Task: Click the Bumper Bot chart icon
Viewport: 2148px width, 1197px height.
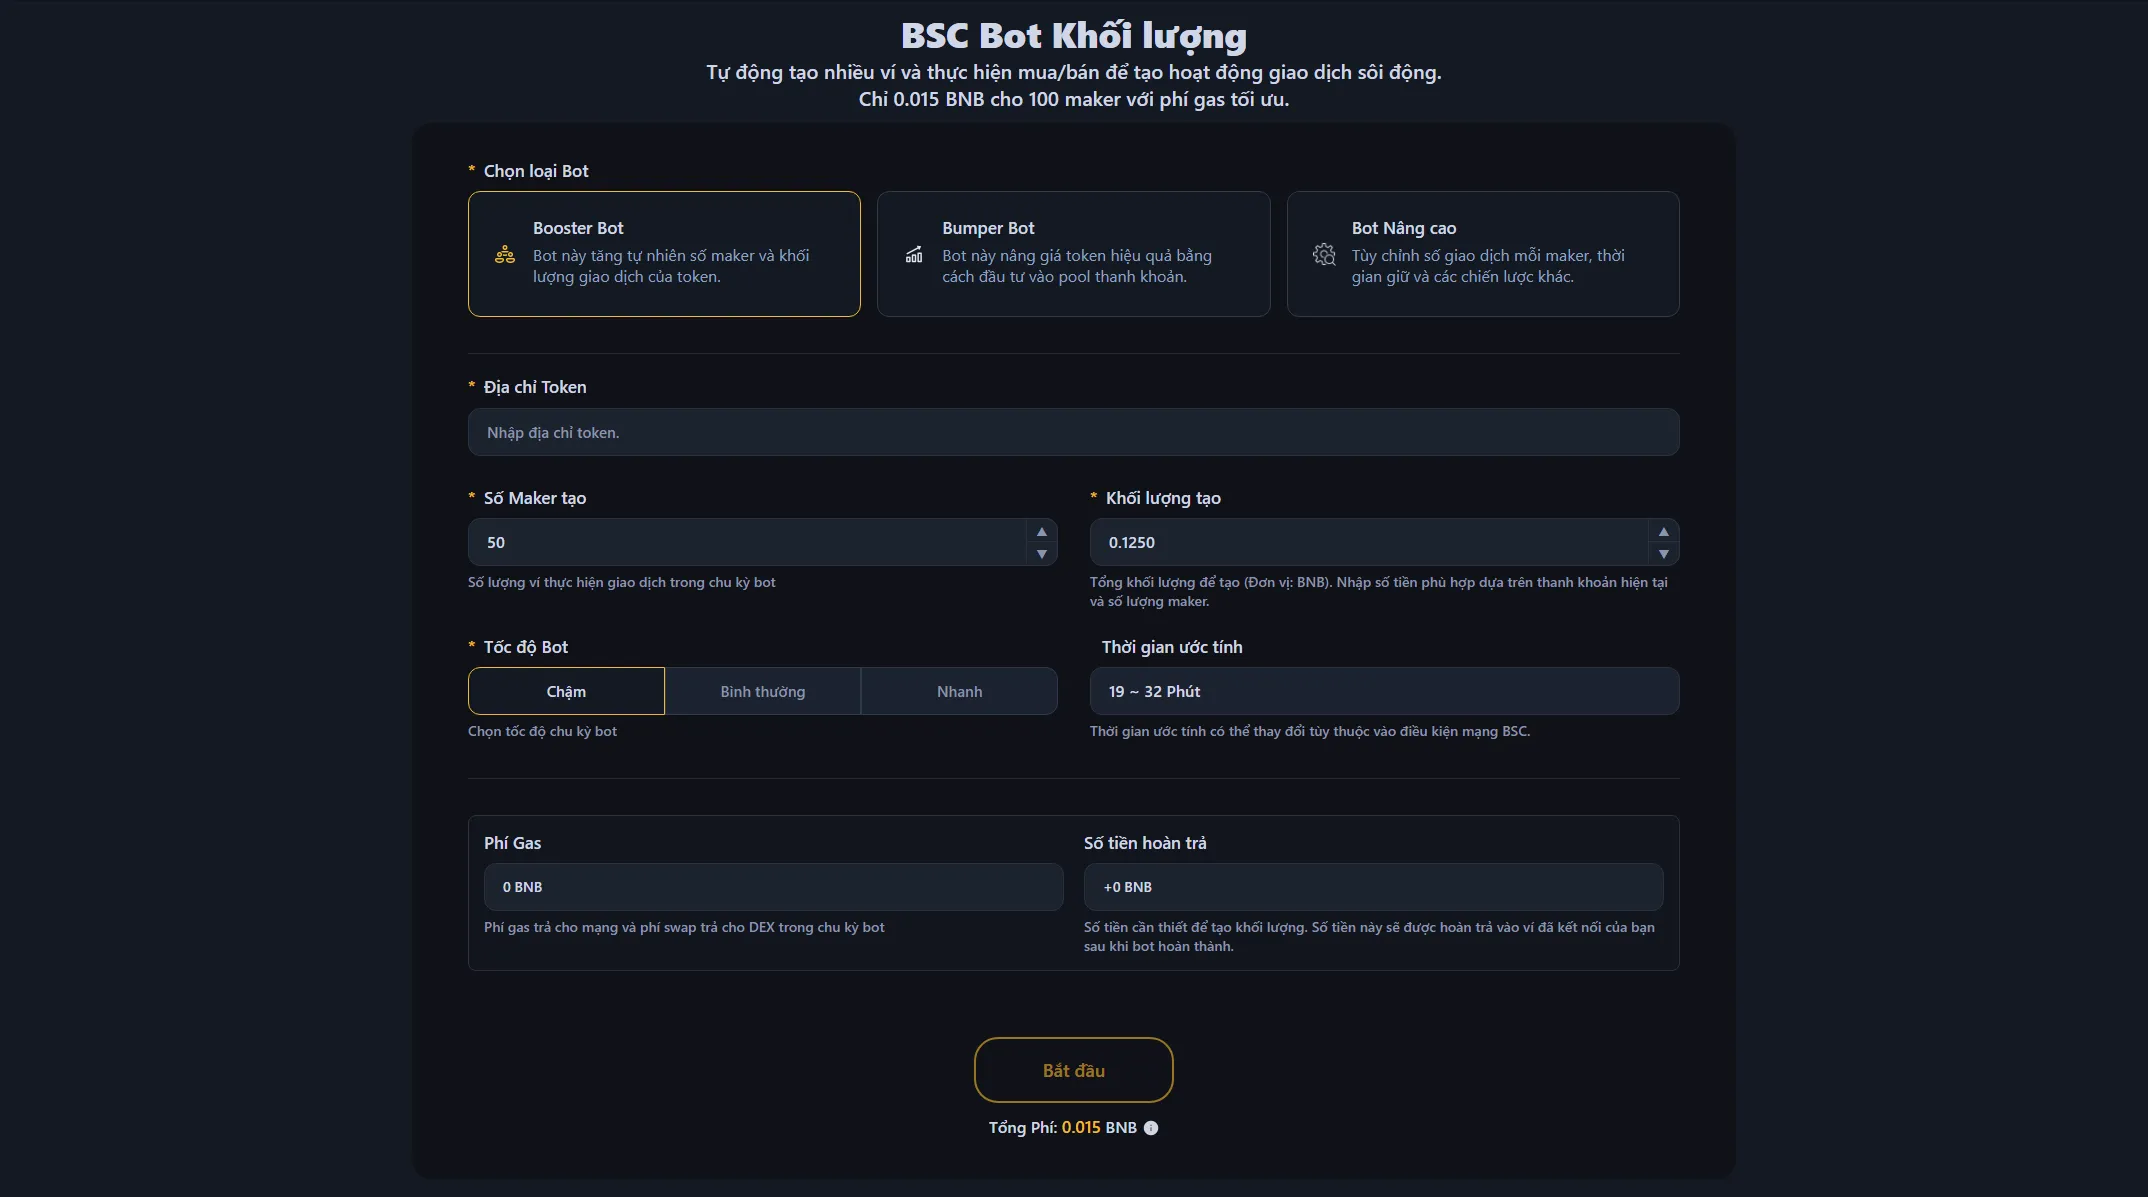Action: [914, 255]
